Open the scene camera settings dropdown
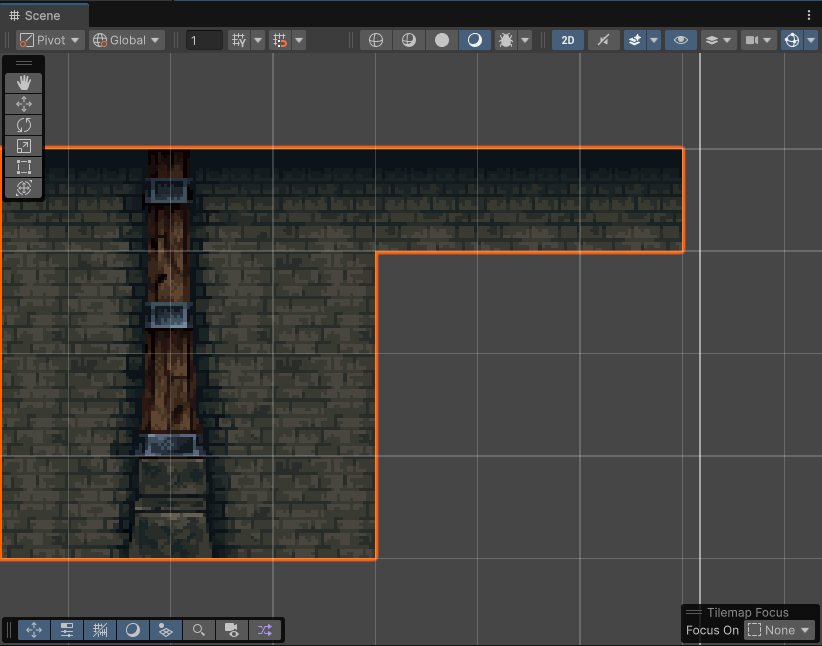This screenshot has width=822, height=646. 758,40
